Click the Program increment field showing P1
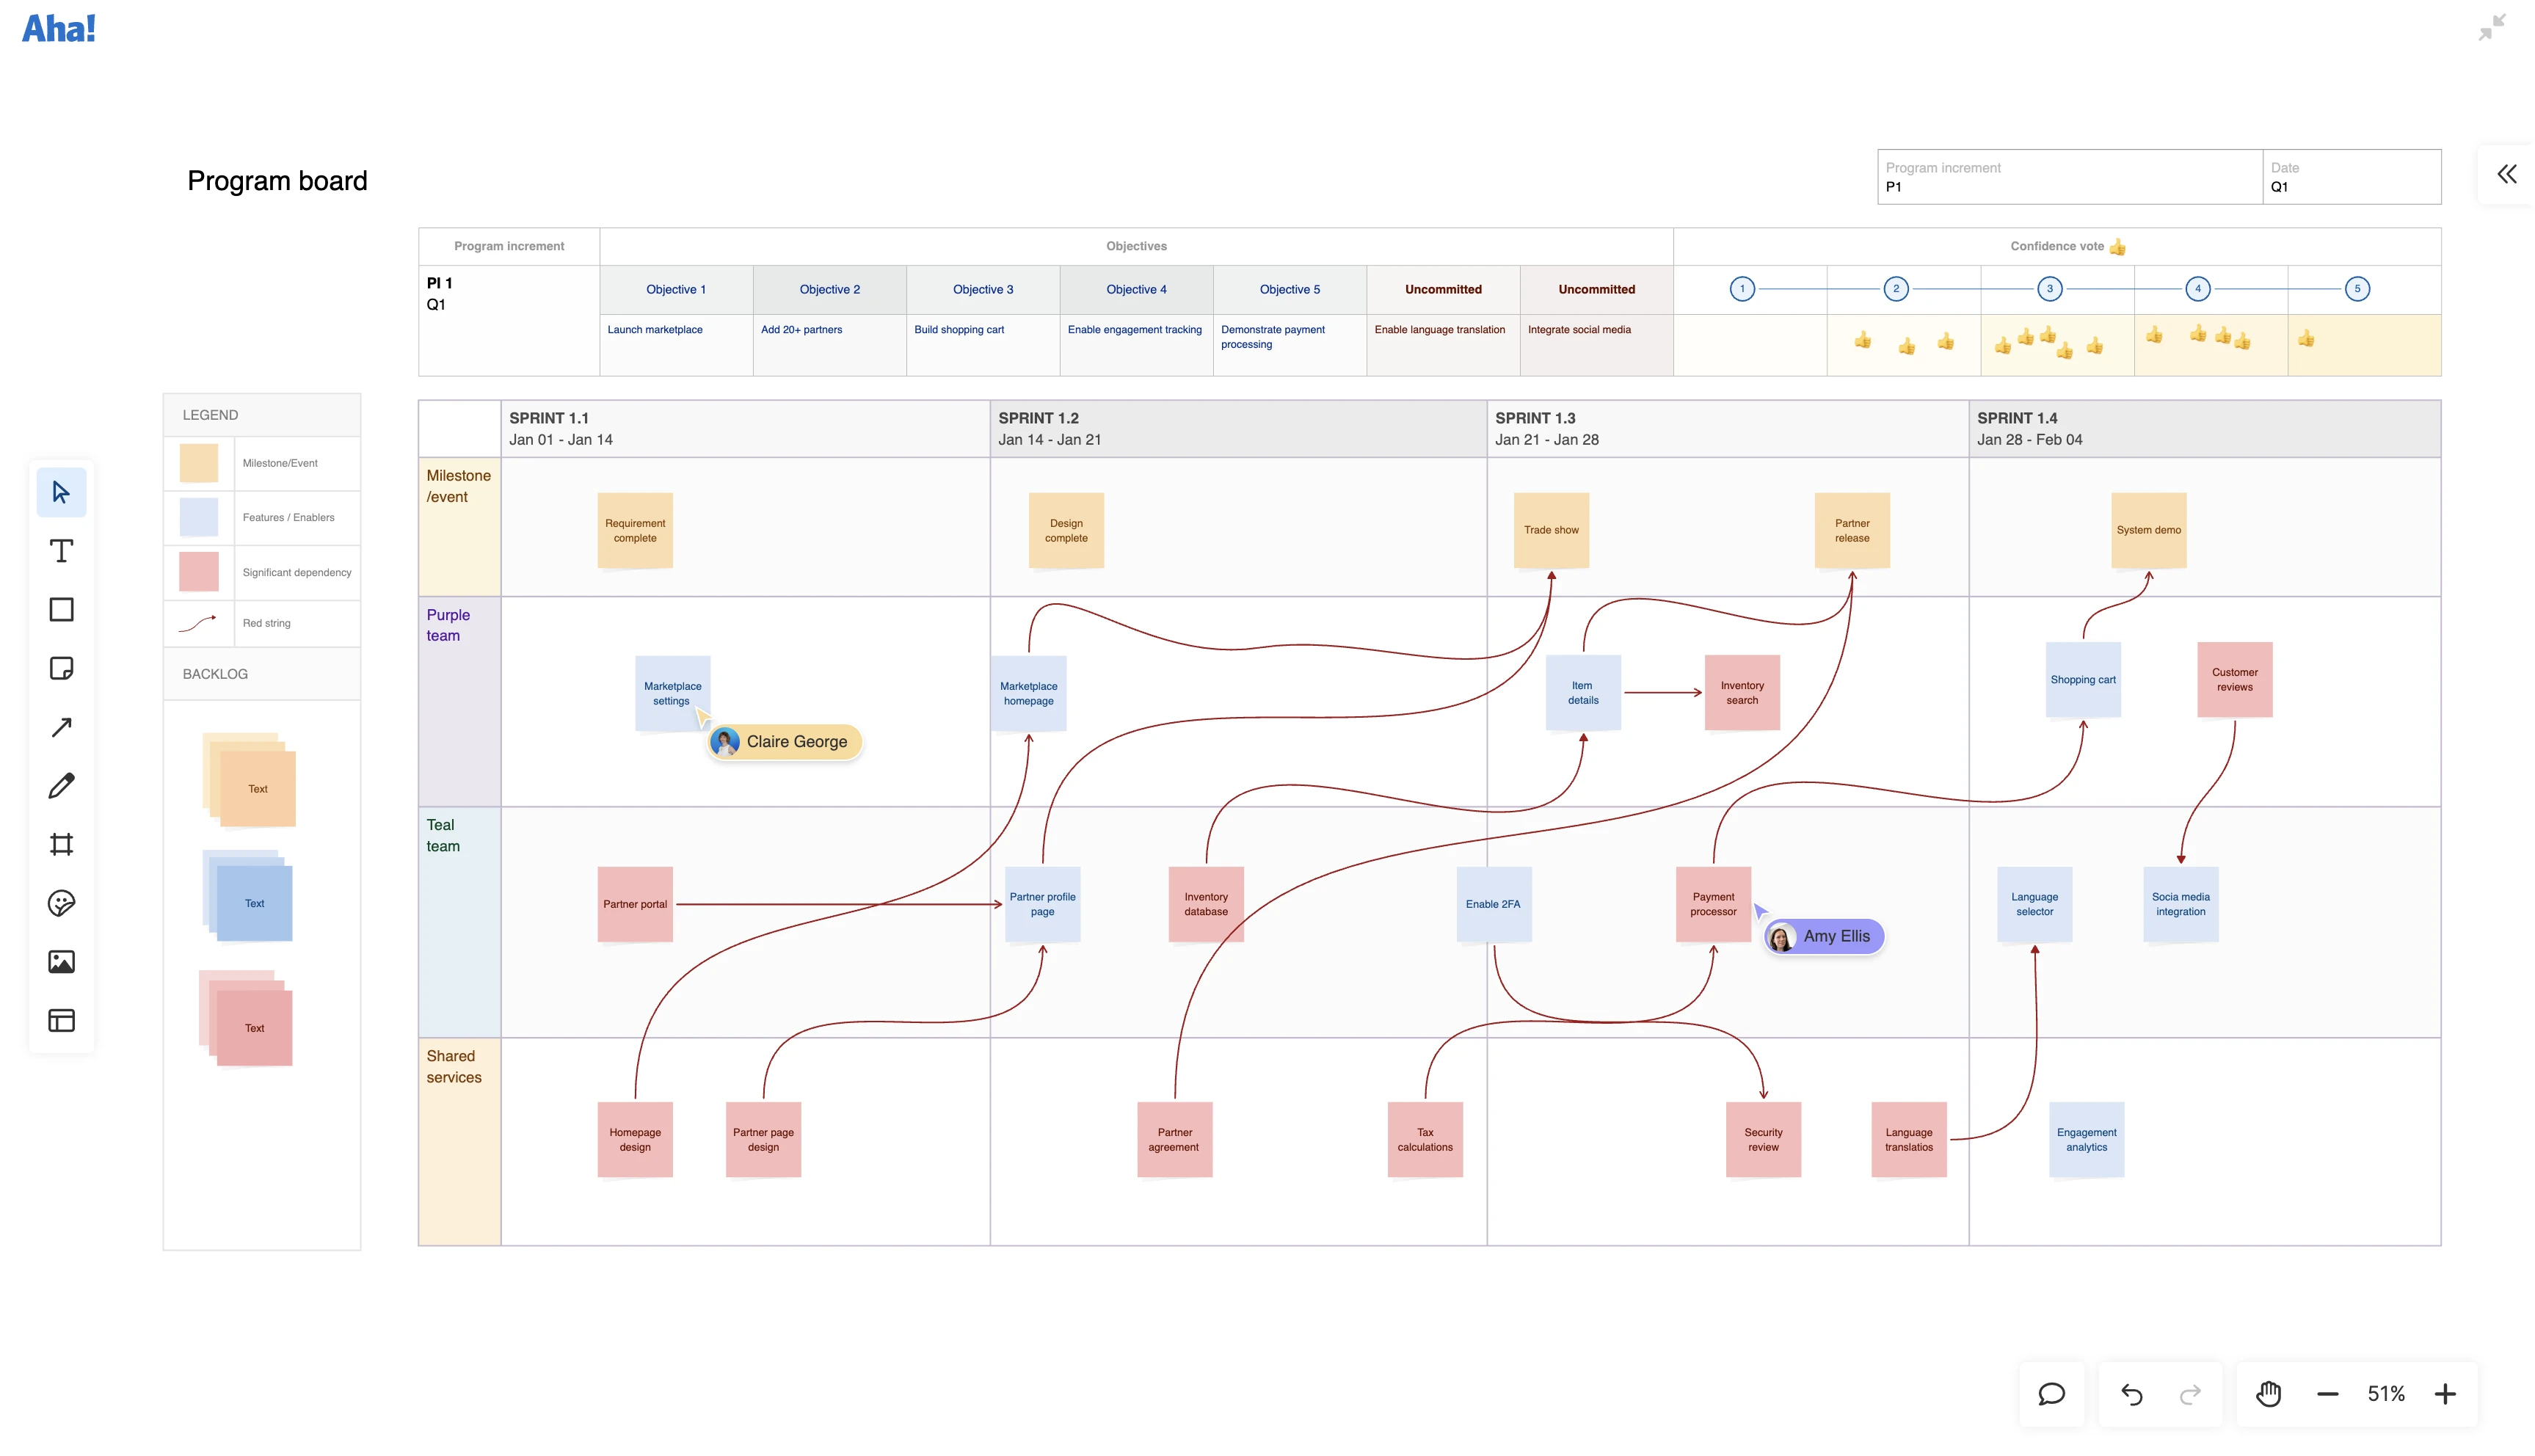2535x1456 pixels. pos(2068,177)
